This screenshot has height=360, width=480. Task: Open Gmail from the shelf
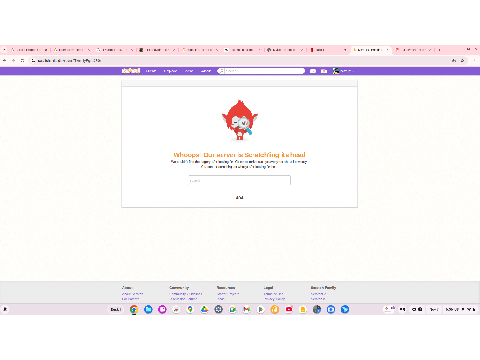[x=247, y=309]
